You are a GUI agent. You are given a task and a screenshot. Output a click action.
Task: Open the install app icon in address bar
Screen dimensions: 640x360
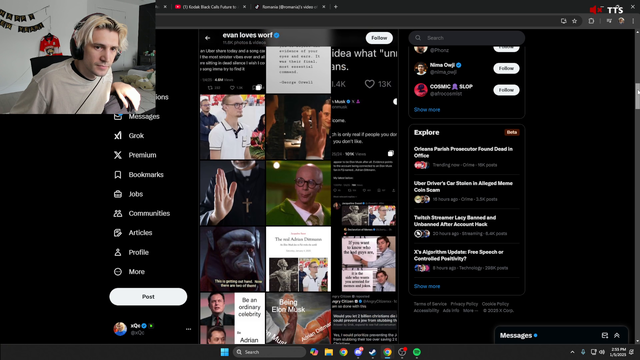[564, 21]
